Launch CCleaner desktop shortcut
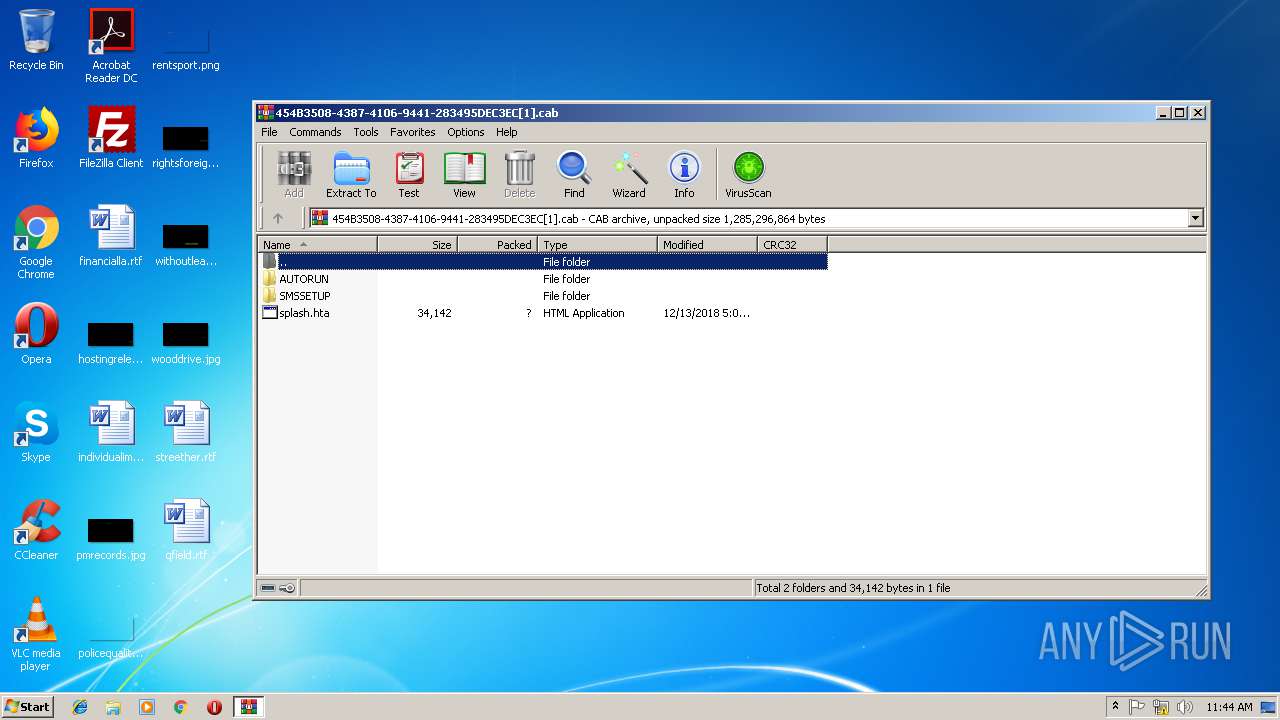The height and width of the screenshot is (720, 1280). (36, 530)
